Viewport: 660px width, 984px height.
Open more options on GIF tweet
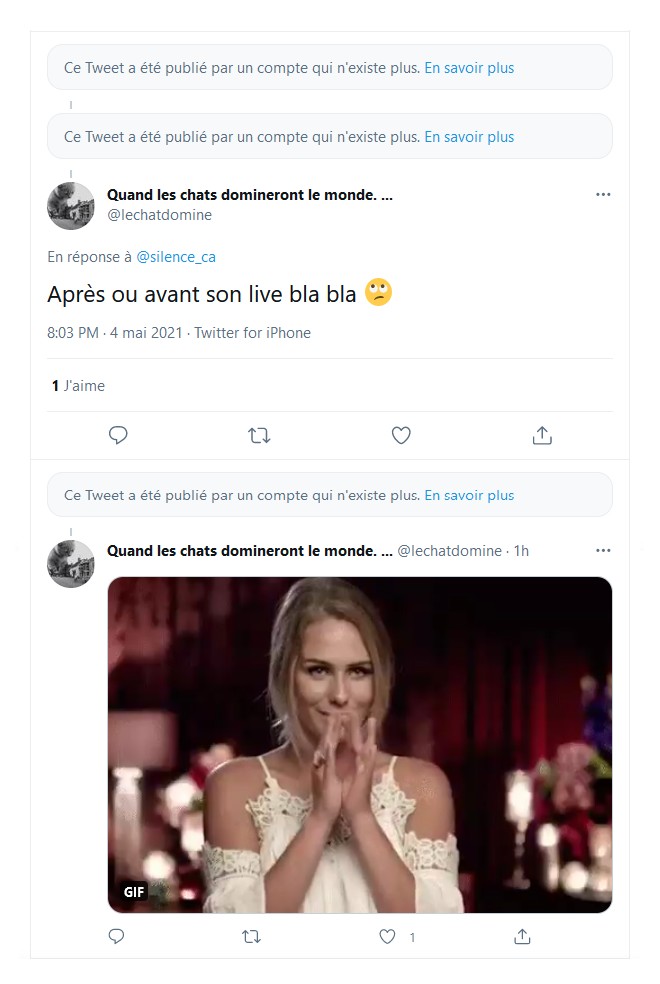coord(603,550)
